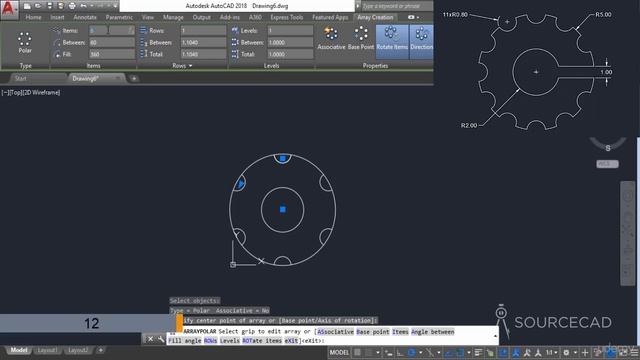Choose the Items command option
The image size is (640, 360).
(400, 332)
